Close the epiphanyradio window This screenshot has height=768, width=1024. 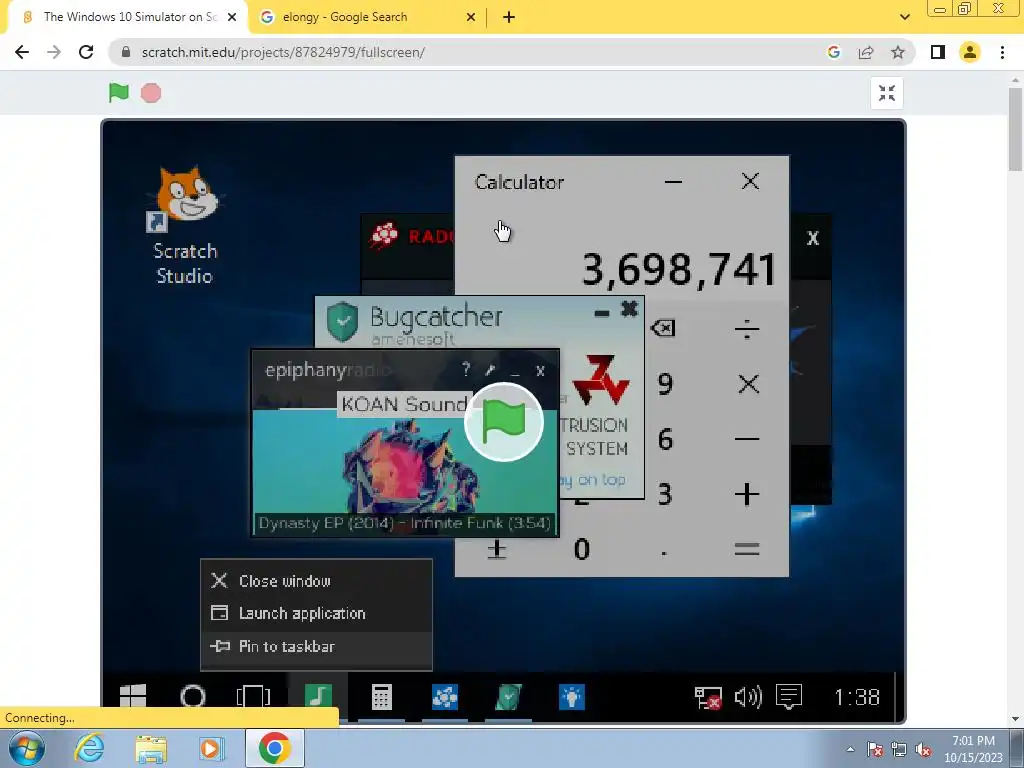point(540,371)
